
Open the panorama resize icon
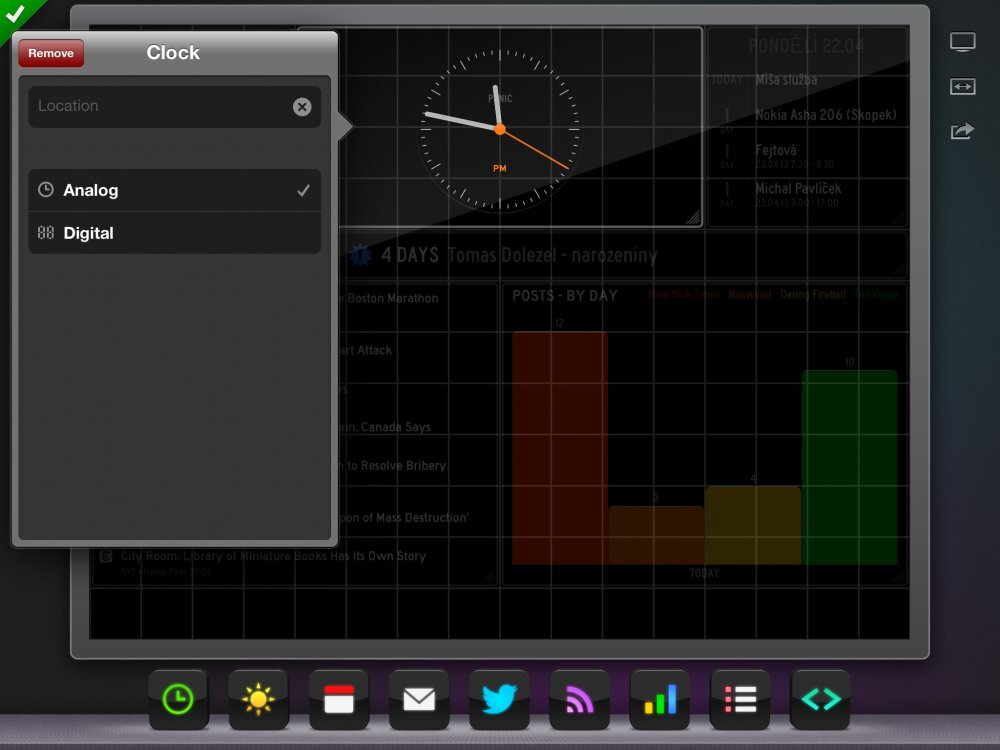(x=962, y=87)
